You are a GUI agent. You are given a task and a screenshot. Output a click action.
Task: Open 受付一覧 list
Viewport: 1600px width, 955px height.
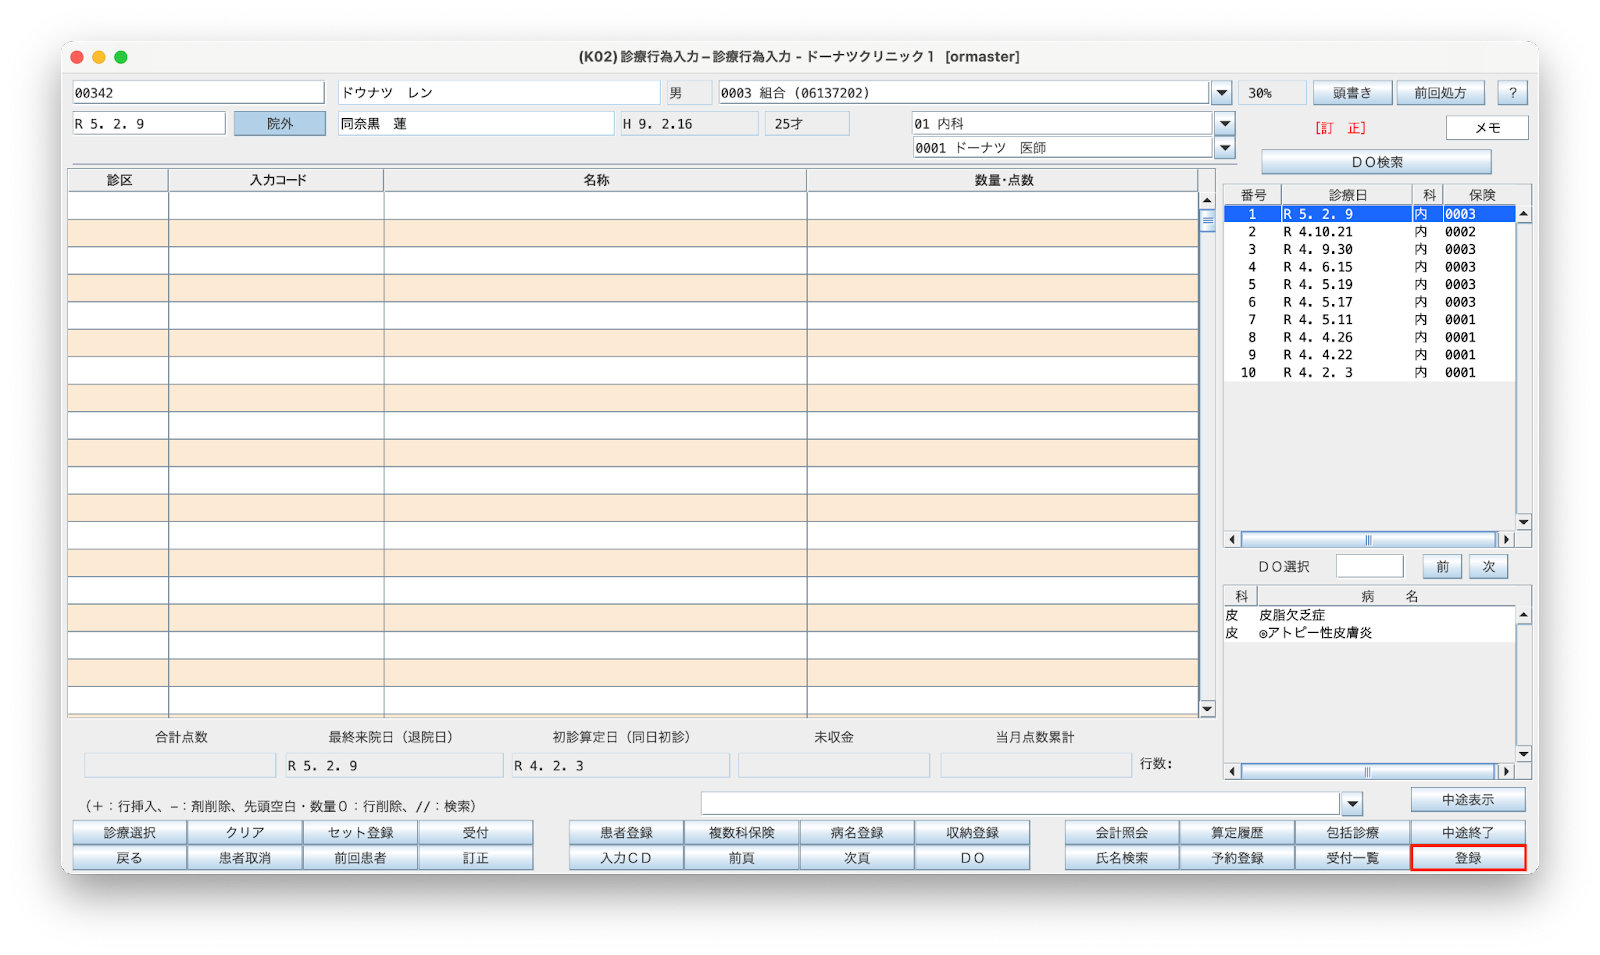click(1353, 858)
